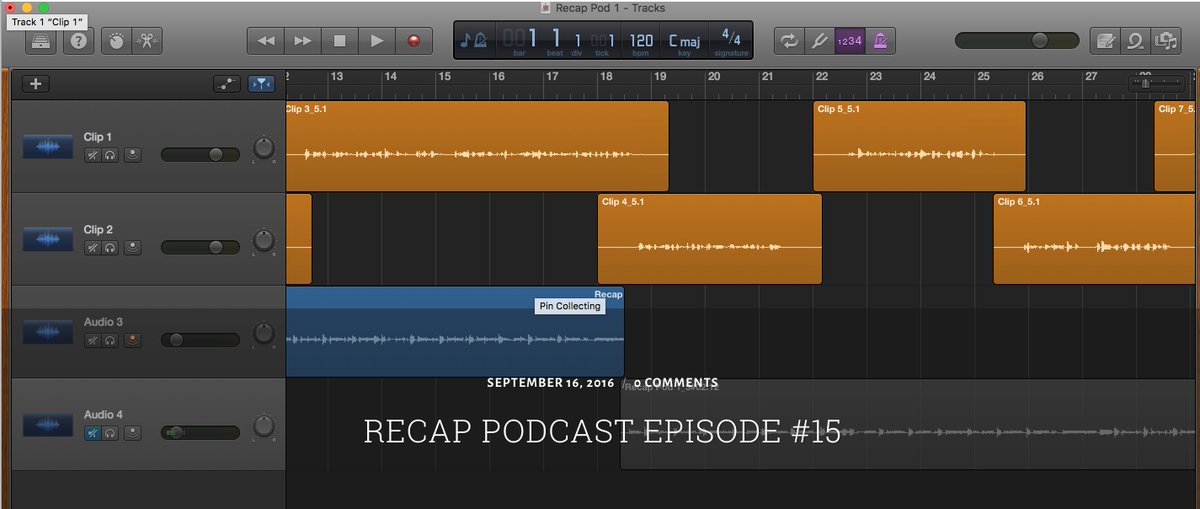1200x509 pixels.
Task: Click the Clip 1 pan knob
Action: (263, 148)
